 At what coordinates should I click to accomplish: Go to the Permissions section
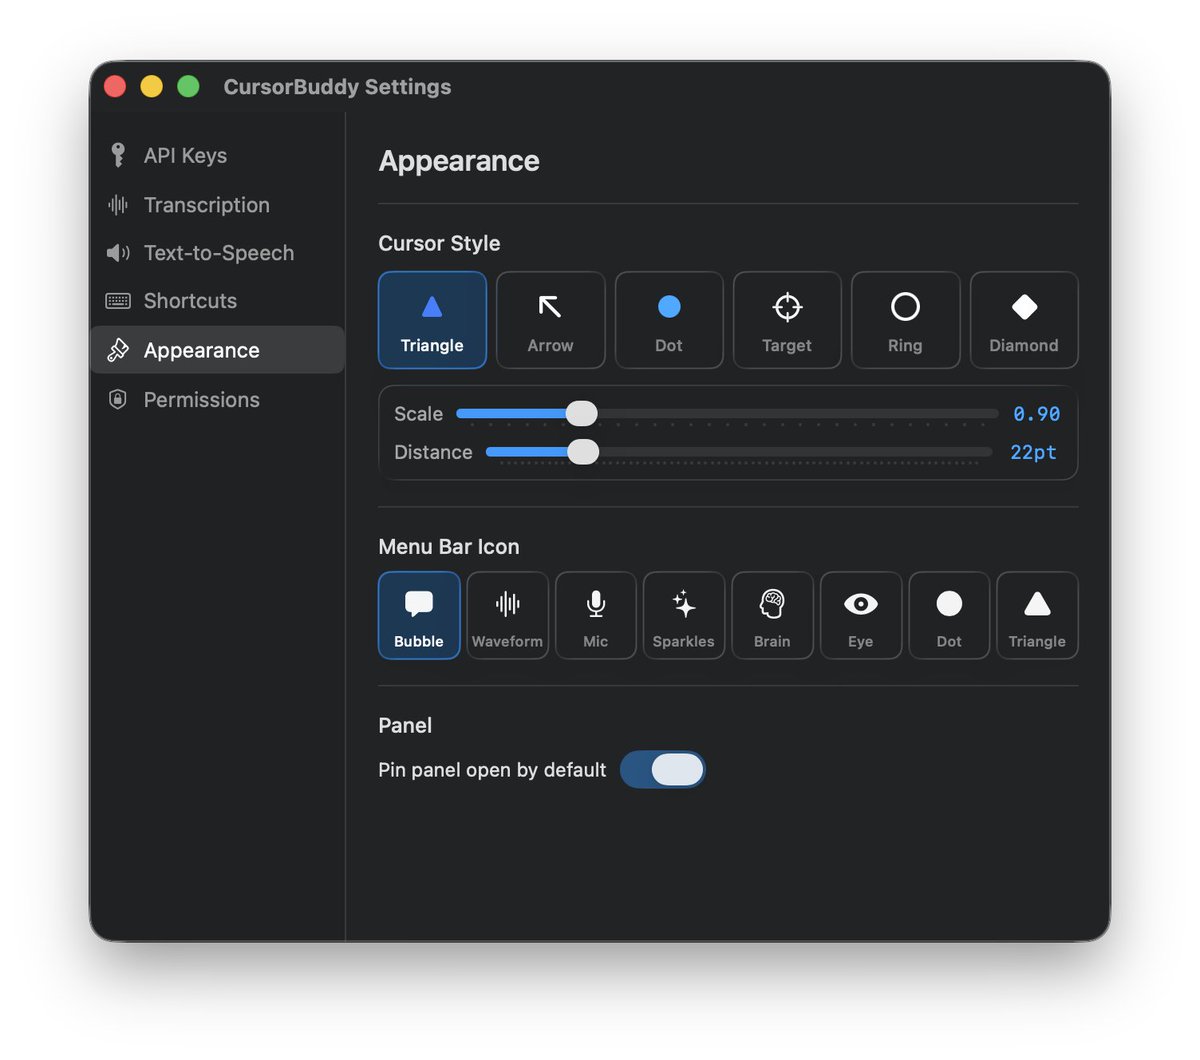[x=201, y=399]
